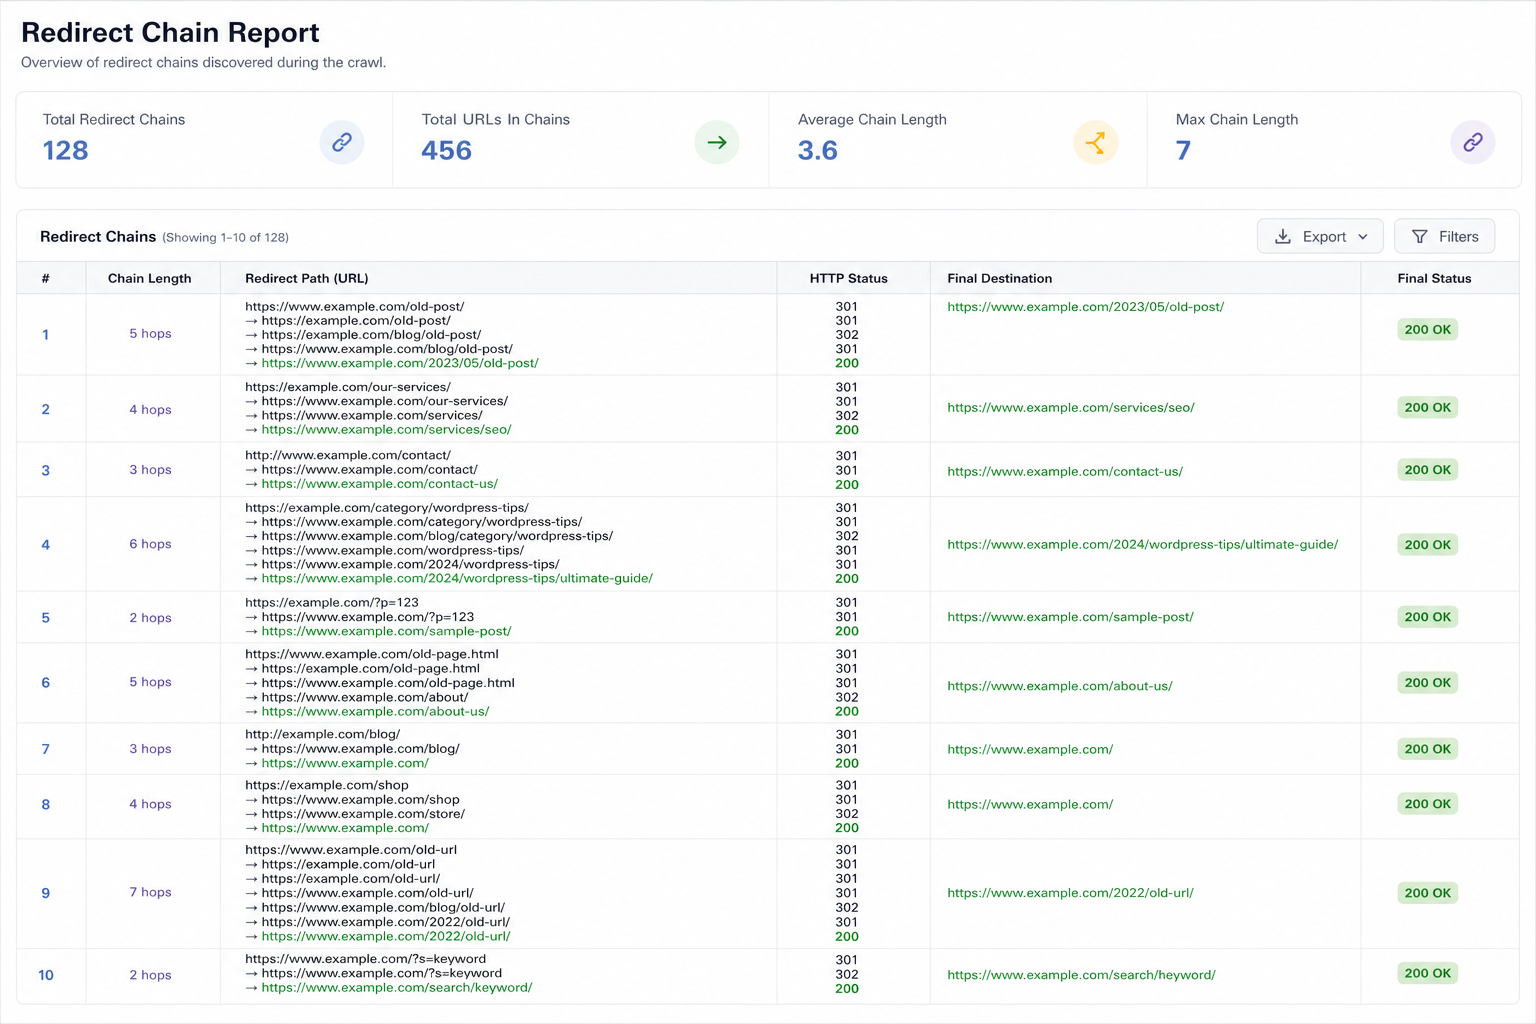Click path URL https://example.com/our-services/
Image resolution: width=1536 pixels, height=1024 pixels.
(x=348, y=387)
